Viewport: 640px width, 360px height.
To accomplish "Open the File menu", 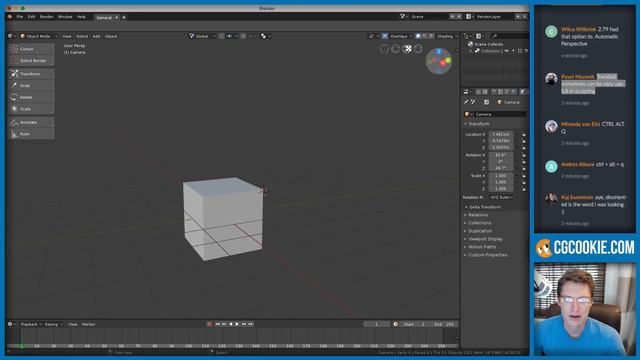I will tap(20, 17).
